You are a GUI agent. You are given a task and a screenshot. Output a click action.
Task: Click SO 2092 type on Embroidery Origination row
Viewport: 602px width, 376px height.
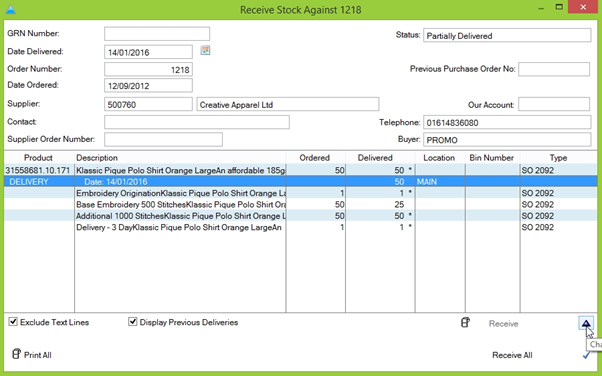538,193
